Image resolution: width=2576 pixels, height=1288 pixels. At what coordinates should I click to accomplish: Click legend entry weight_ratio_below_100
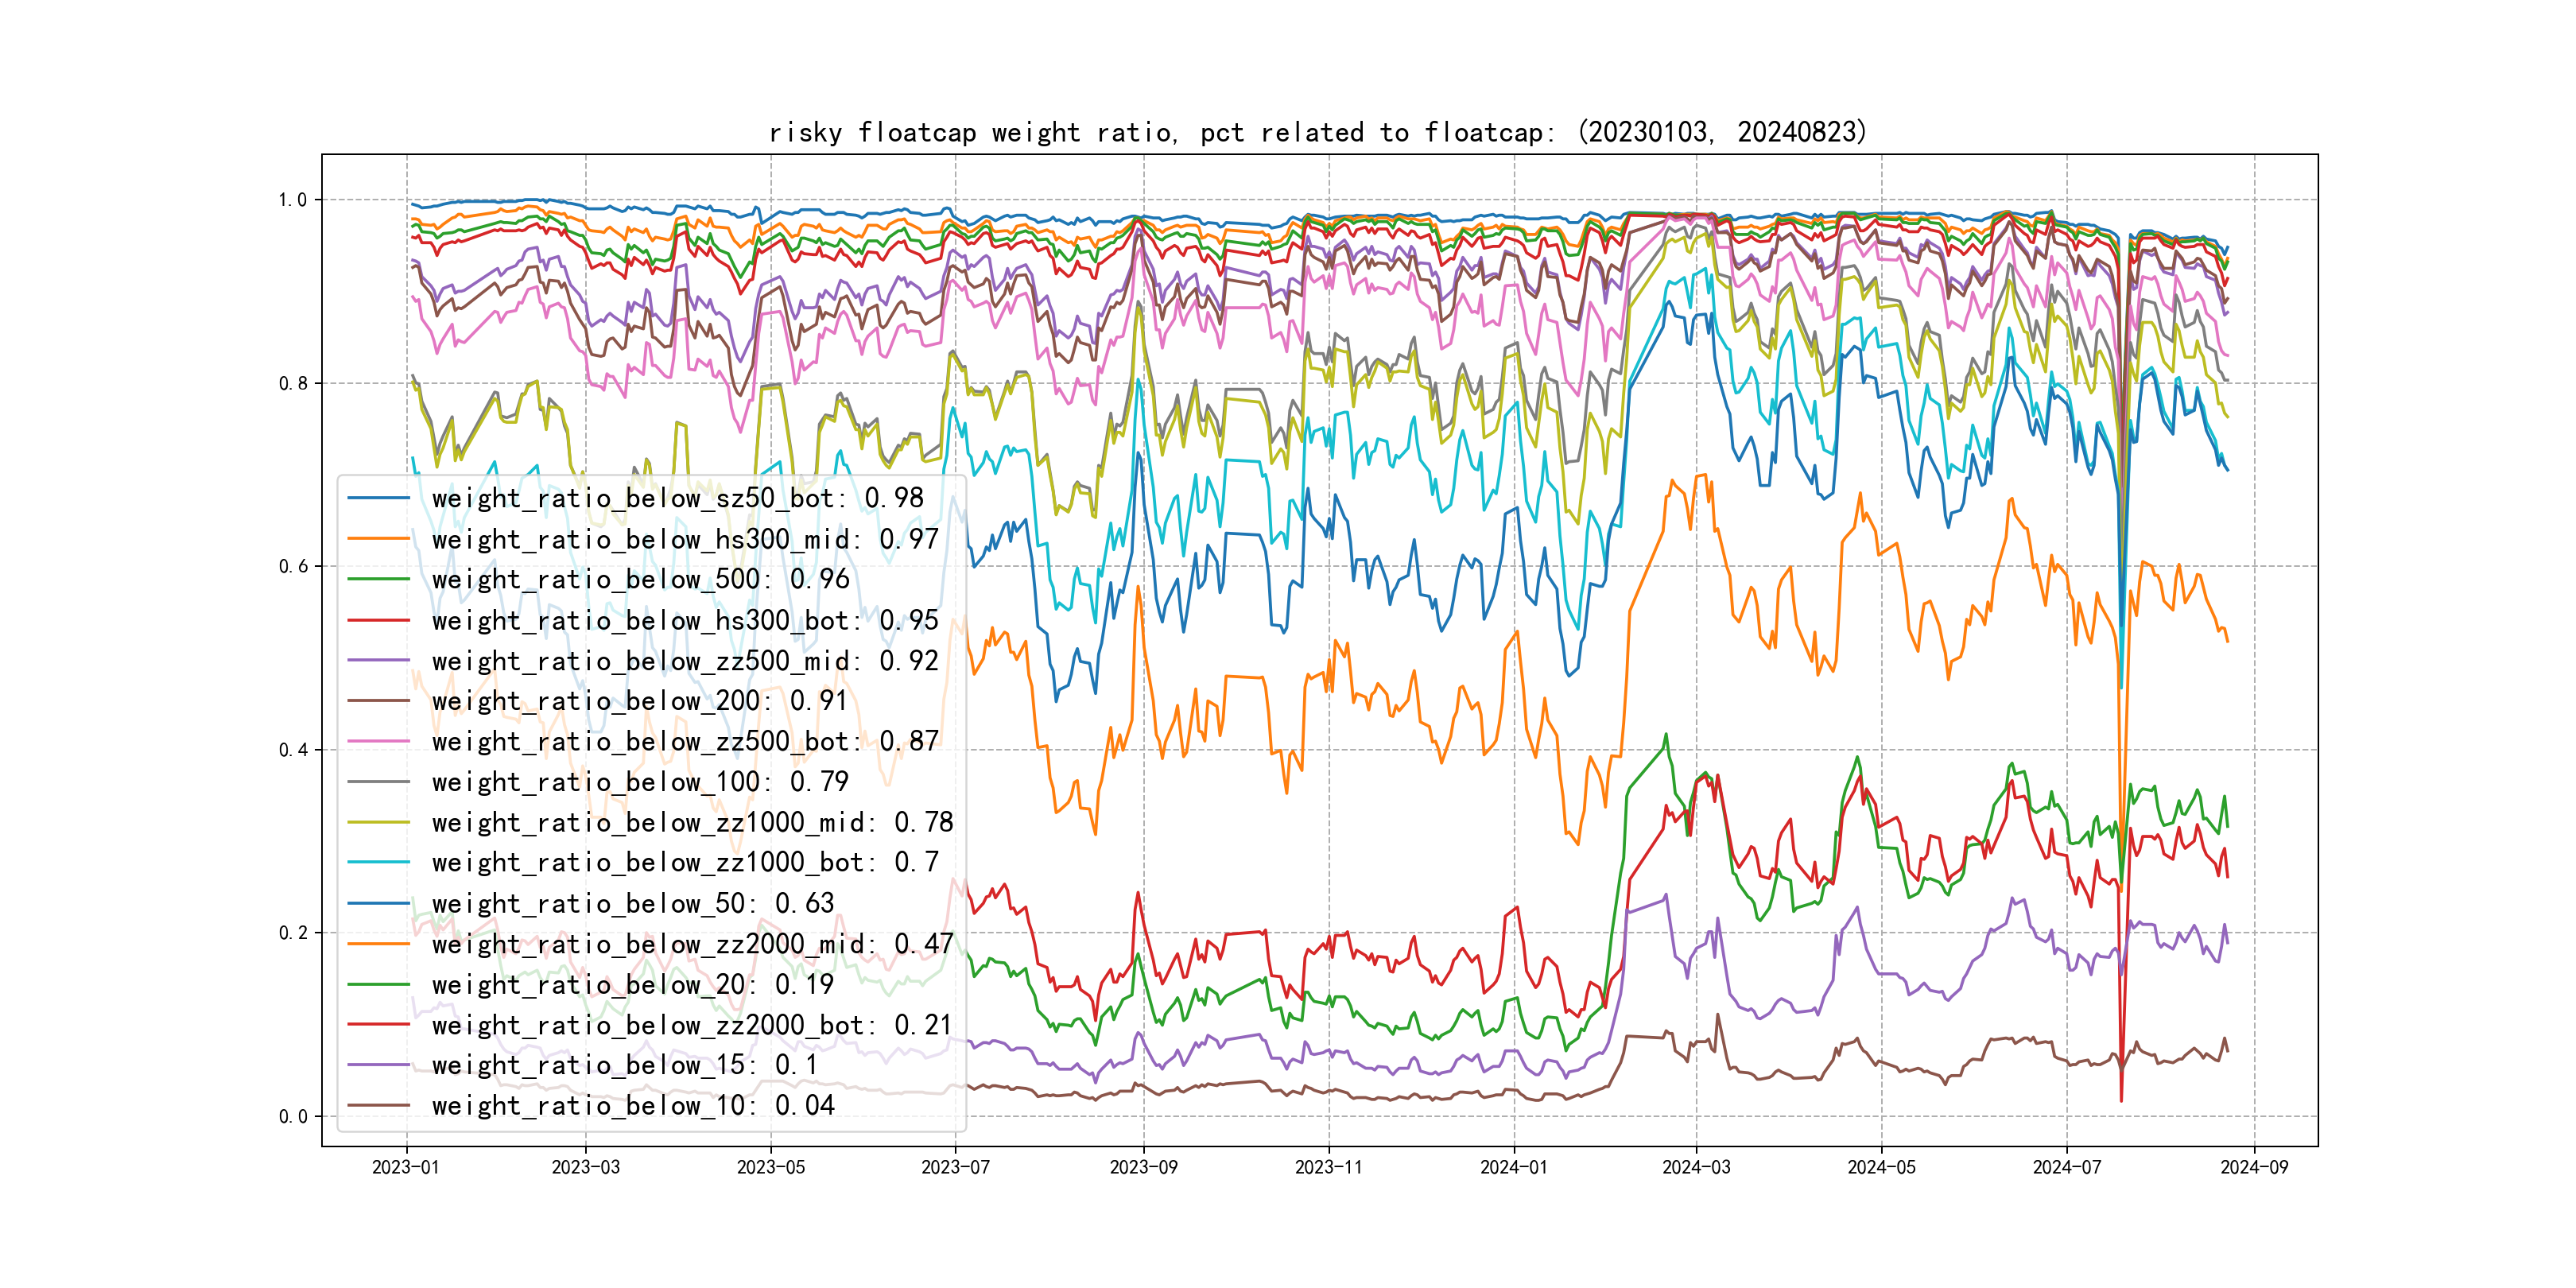pyautogui.click(x=640, y=782)
